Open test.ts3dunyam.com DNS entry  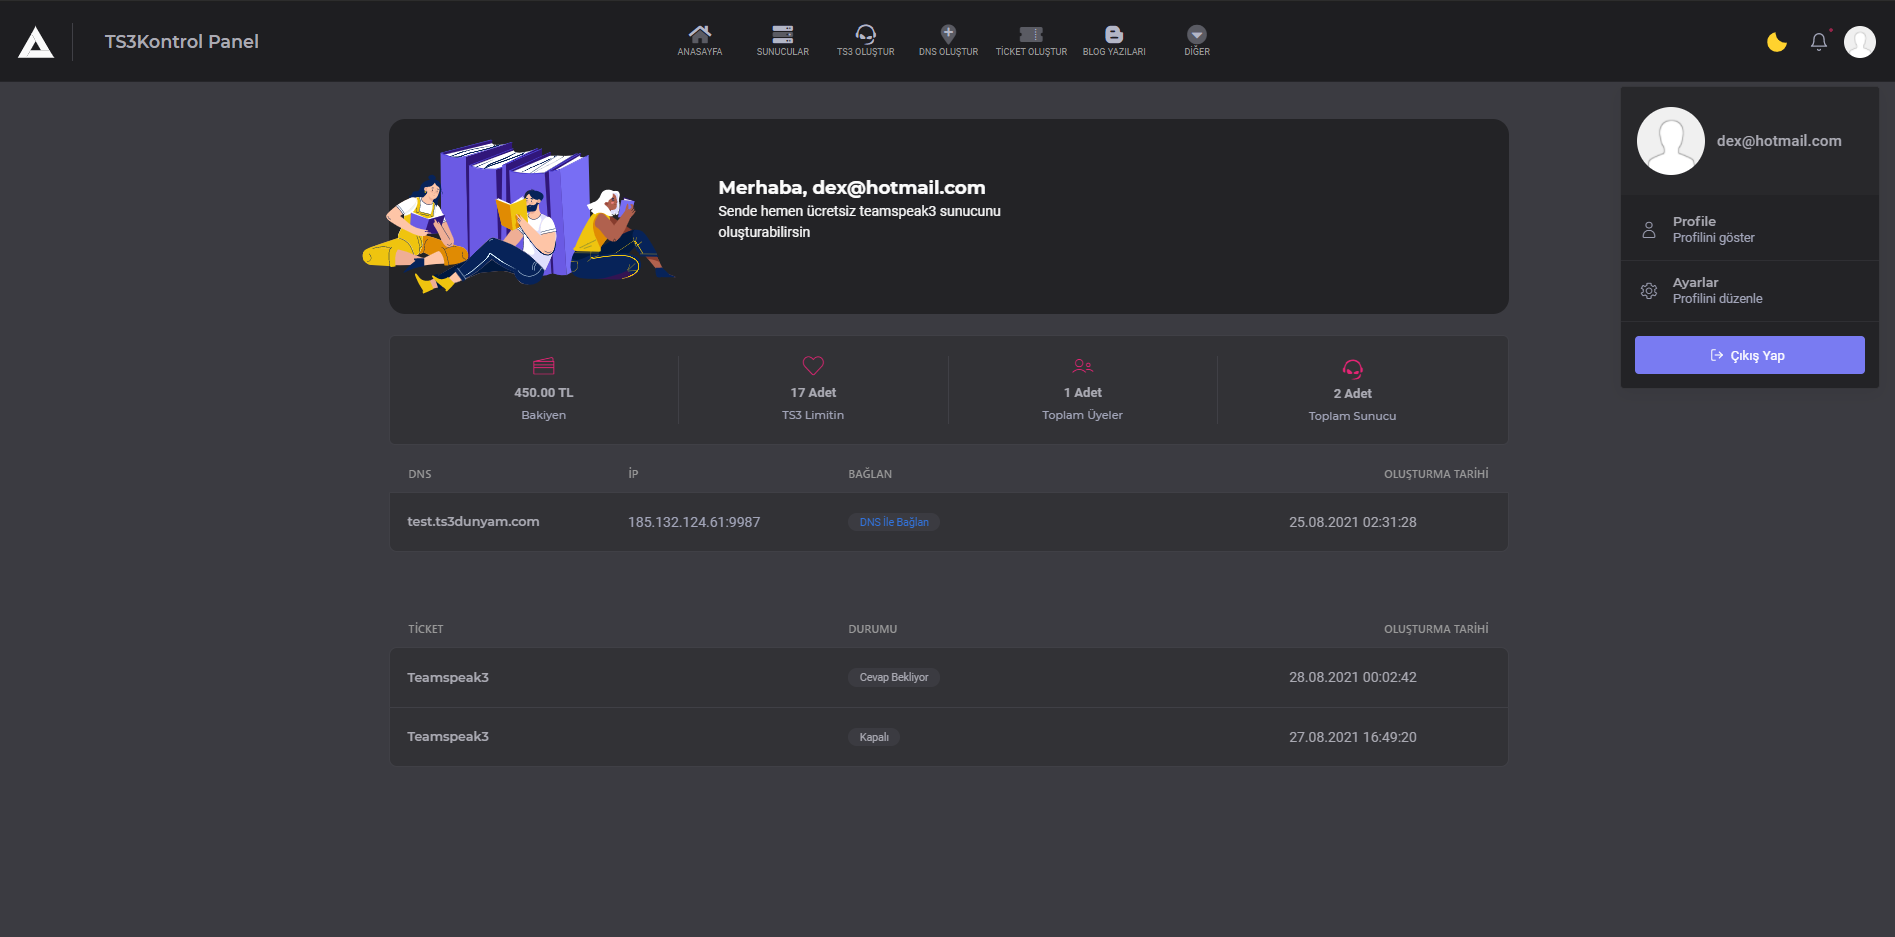pos(473,522)
